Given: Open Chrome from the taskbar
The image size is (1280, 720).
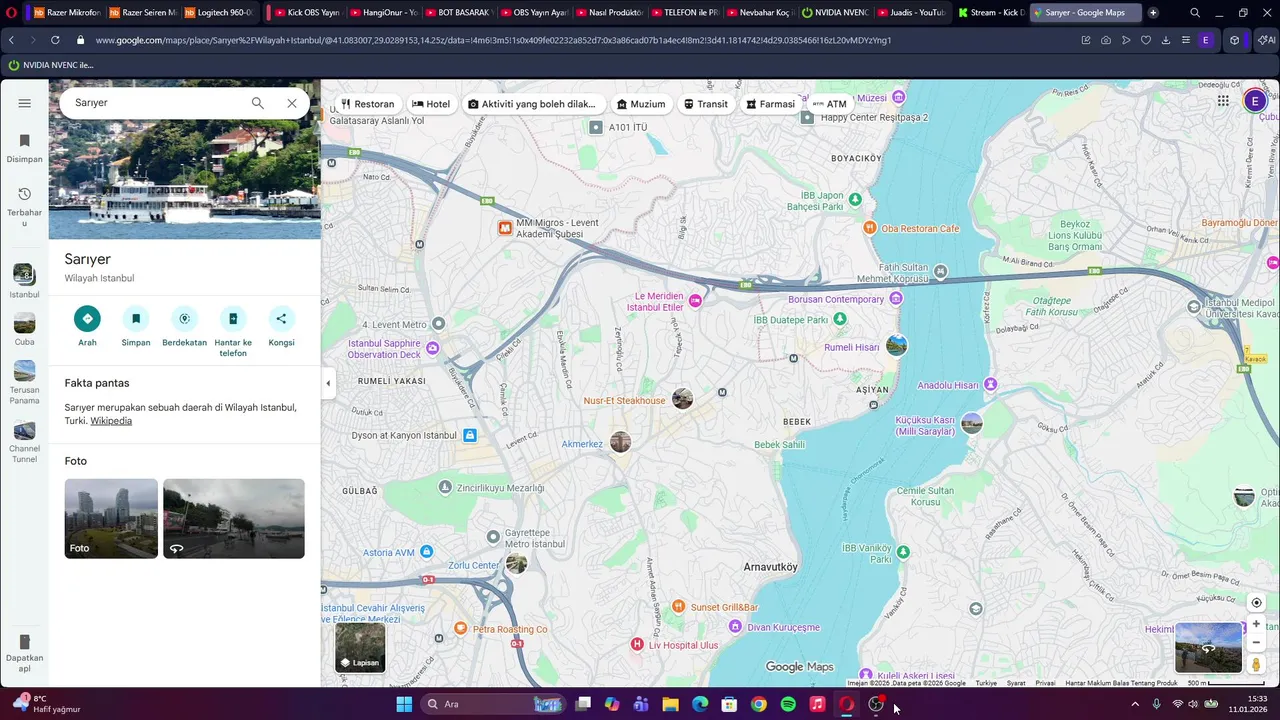Looking at the screenshot, I should click(759, 704).
